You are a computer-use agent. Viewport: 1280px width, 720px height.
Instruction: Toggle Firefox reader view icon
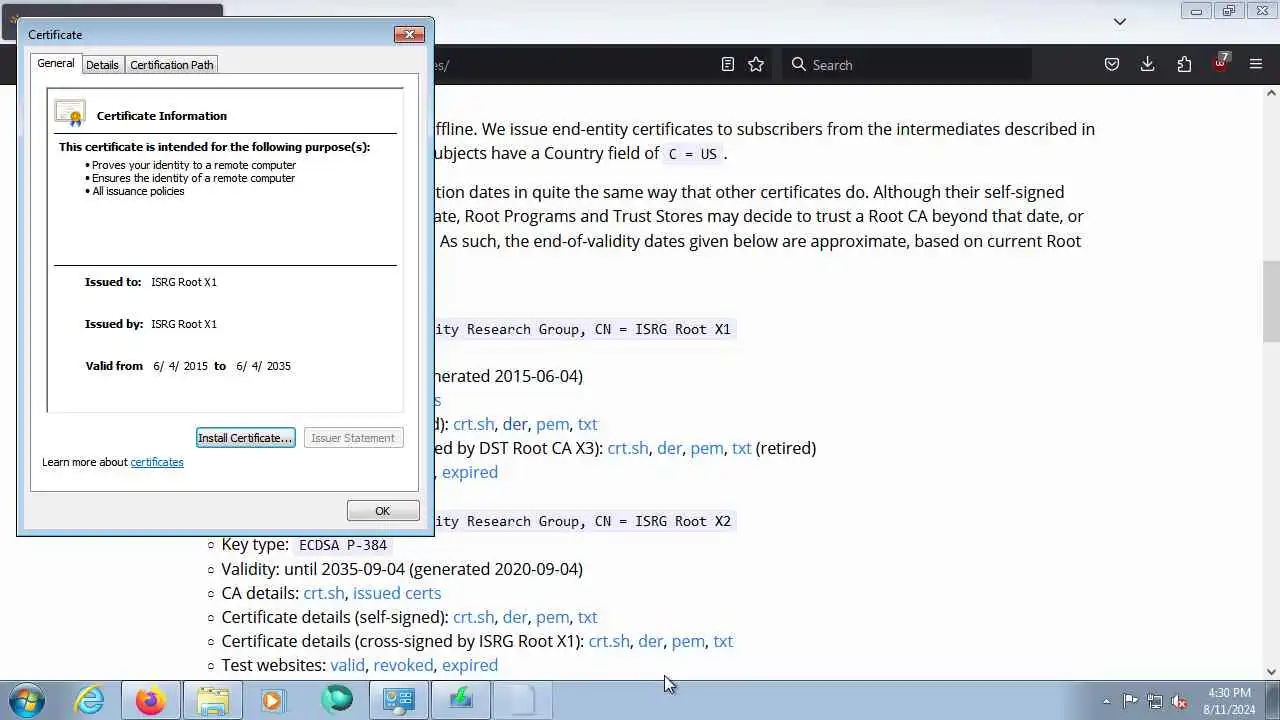728,64
